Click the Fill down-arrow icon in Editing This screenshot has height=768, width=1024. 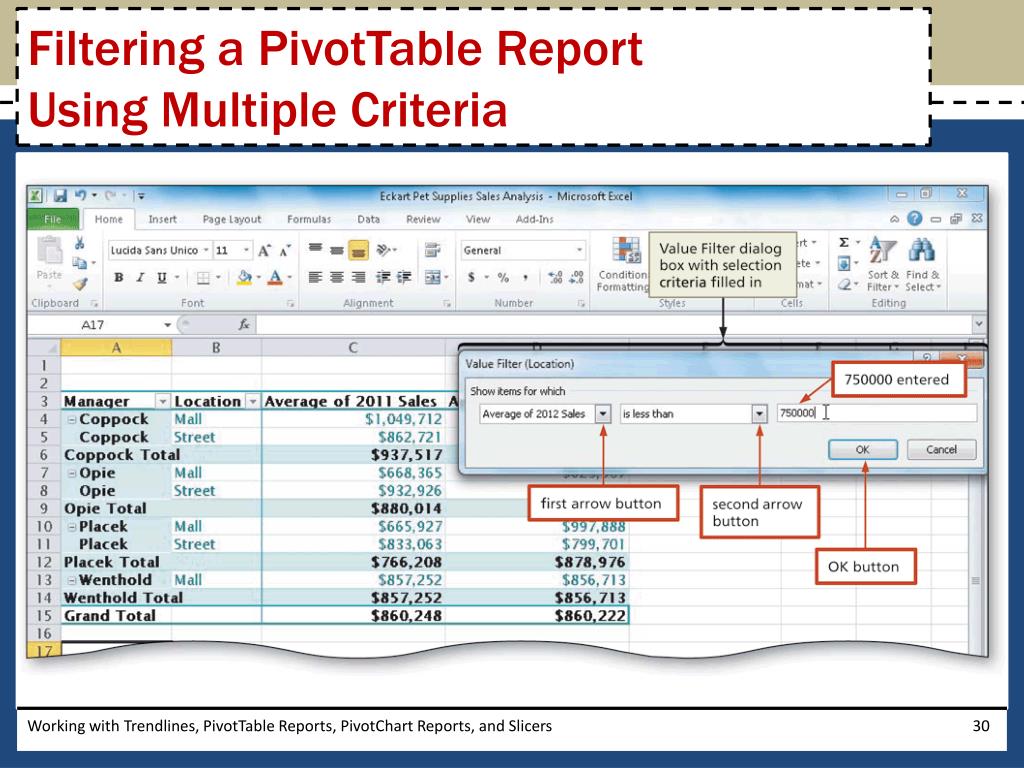pyautogui.click(x=844, y=263)
